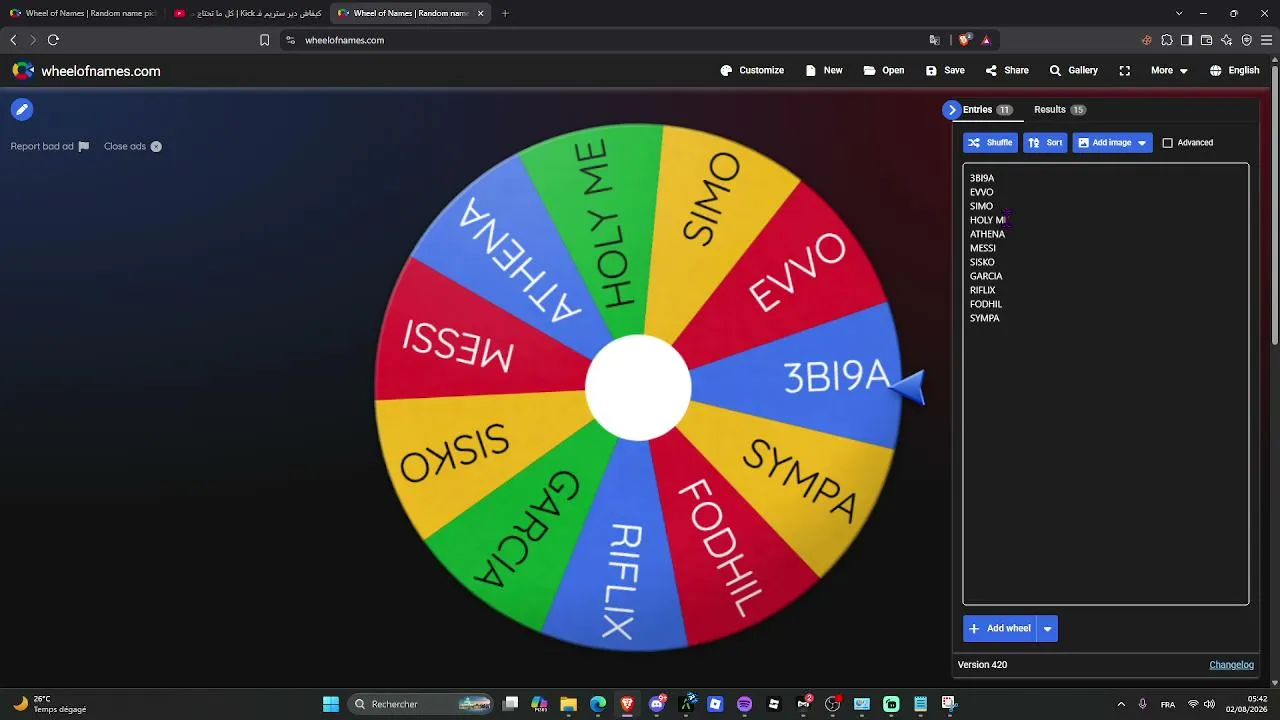The image size is (1280, 720).
Task: Open Brave Shields lion icon
Action: (x=964, y=40)
